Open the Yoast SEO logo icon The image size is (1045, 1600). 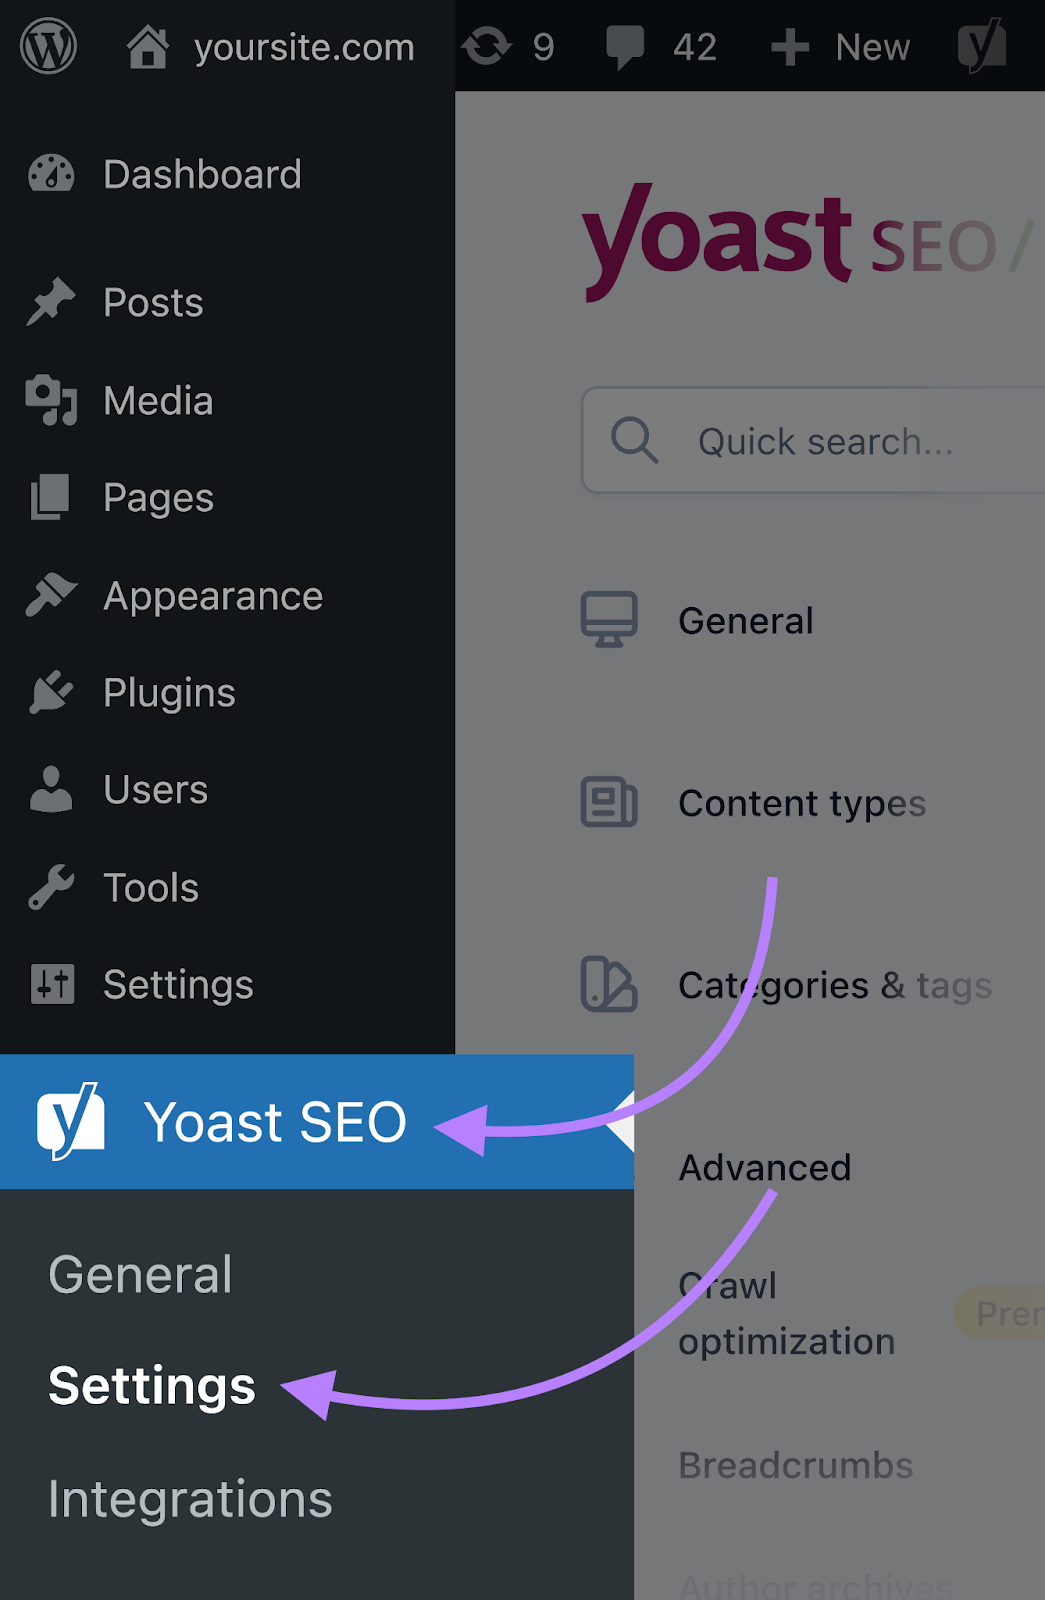pos(70,1121)
